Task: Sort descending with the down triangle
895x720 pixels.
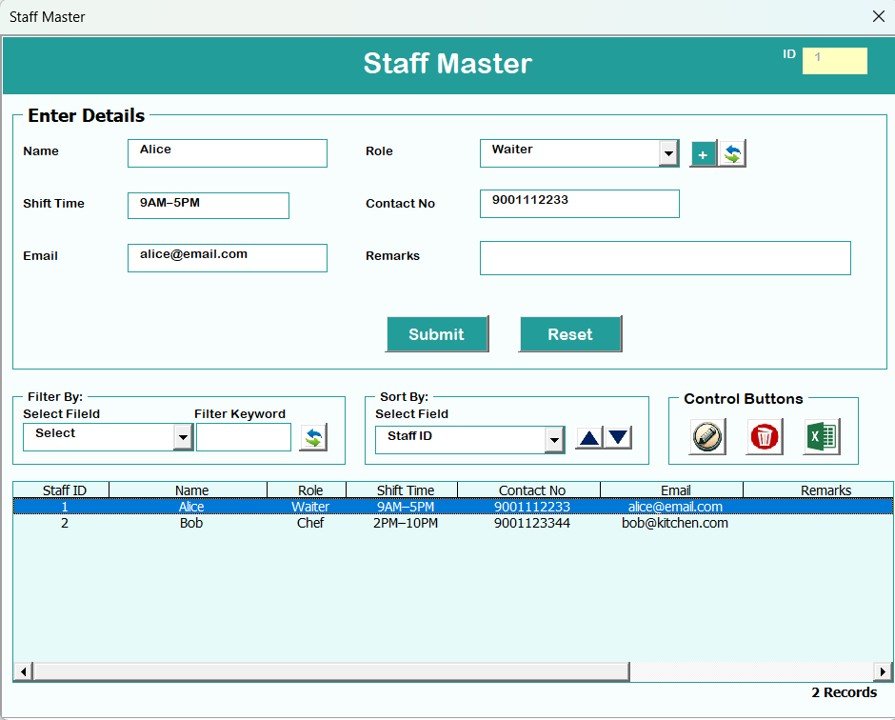Action: 618,439
